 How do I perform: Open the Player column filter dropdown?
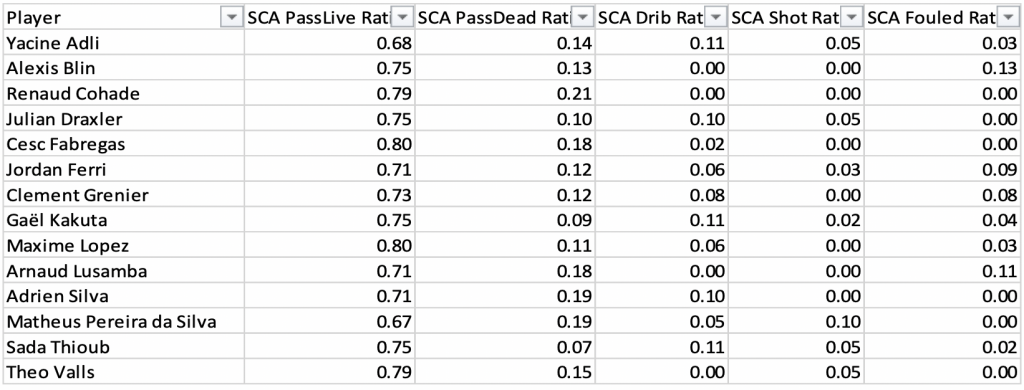pyautogui.click(x=231, y=18)
